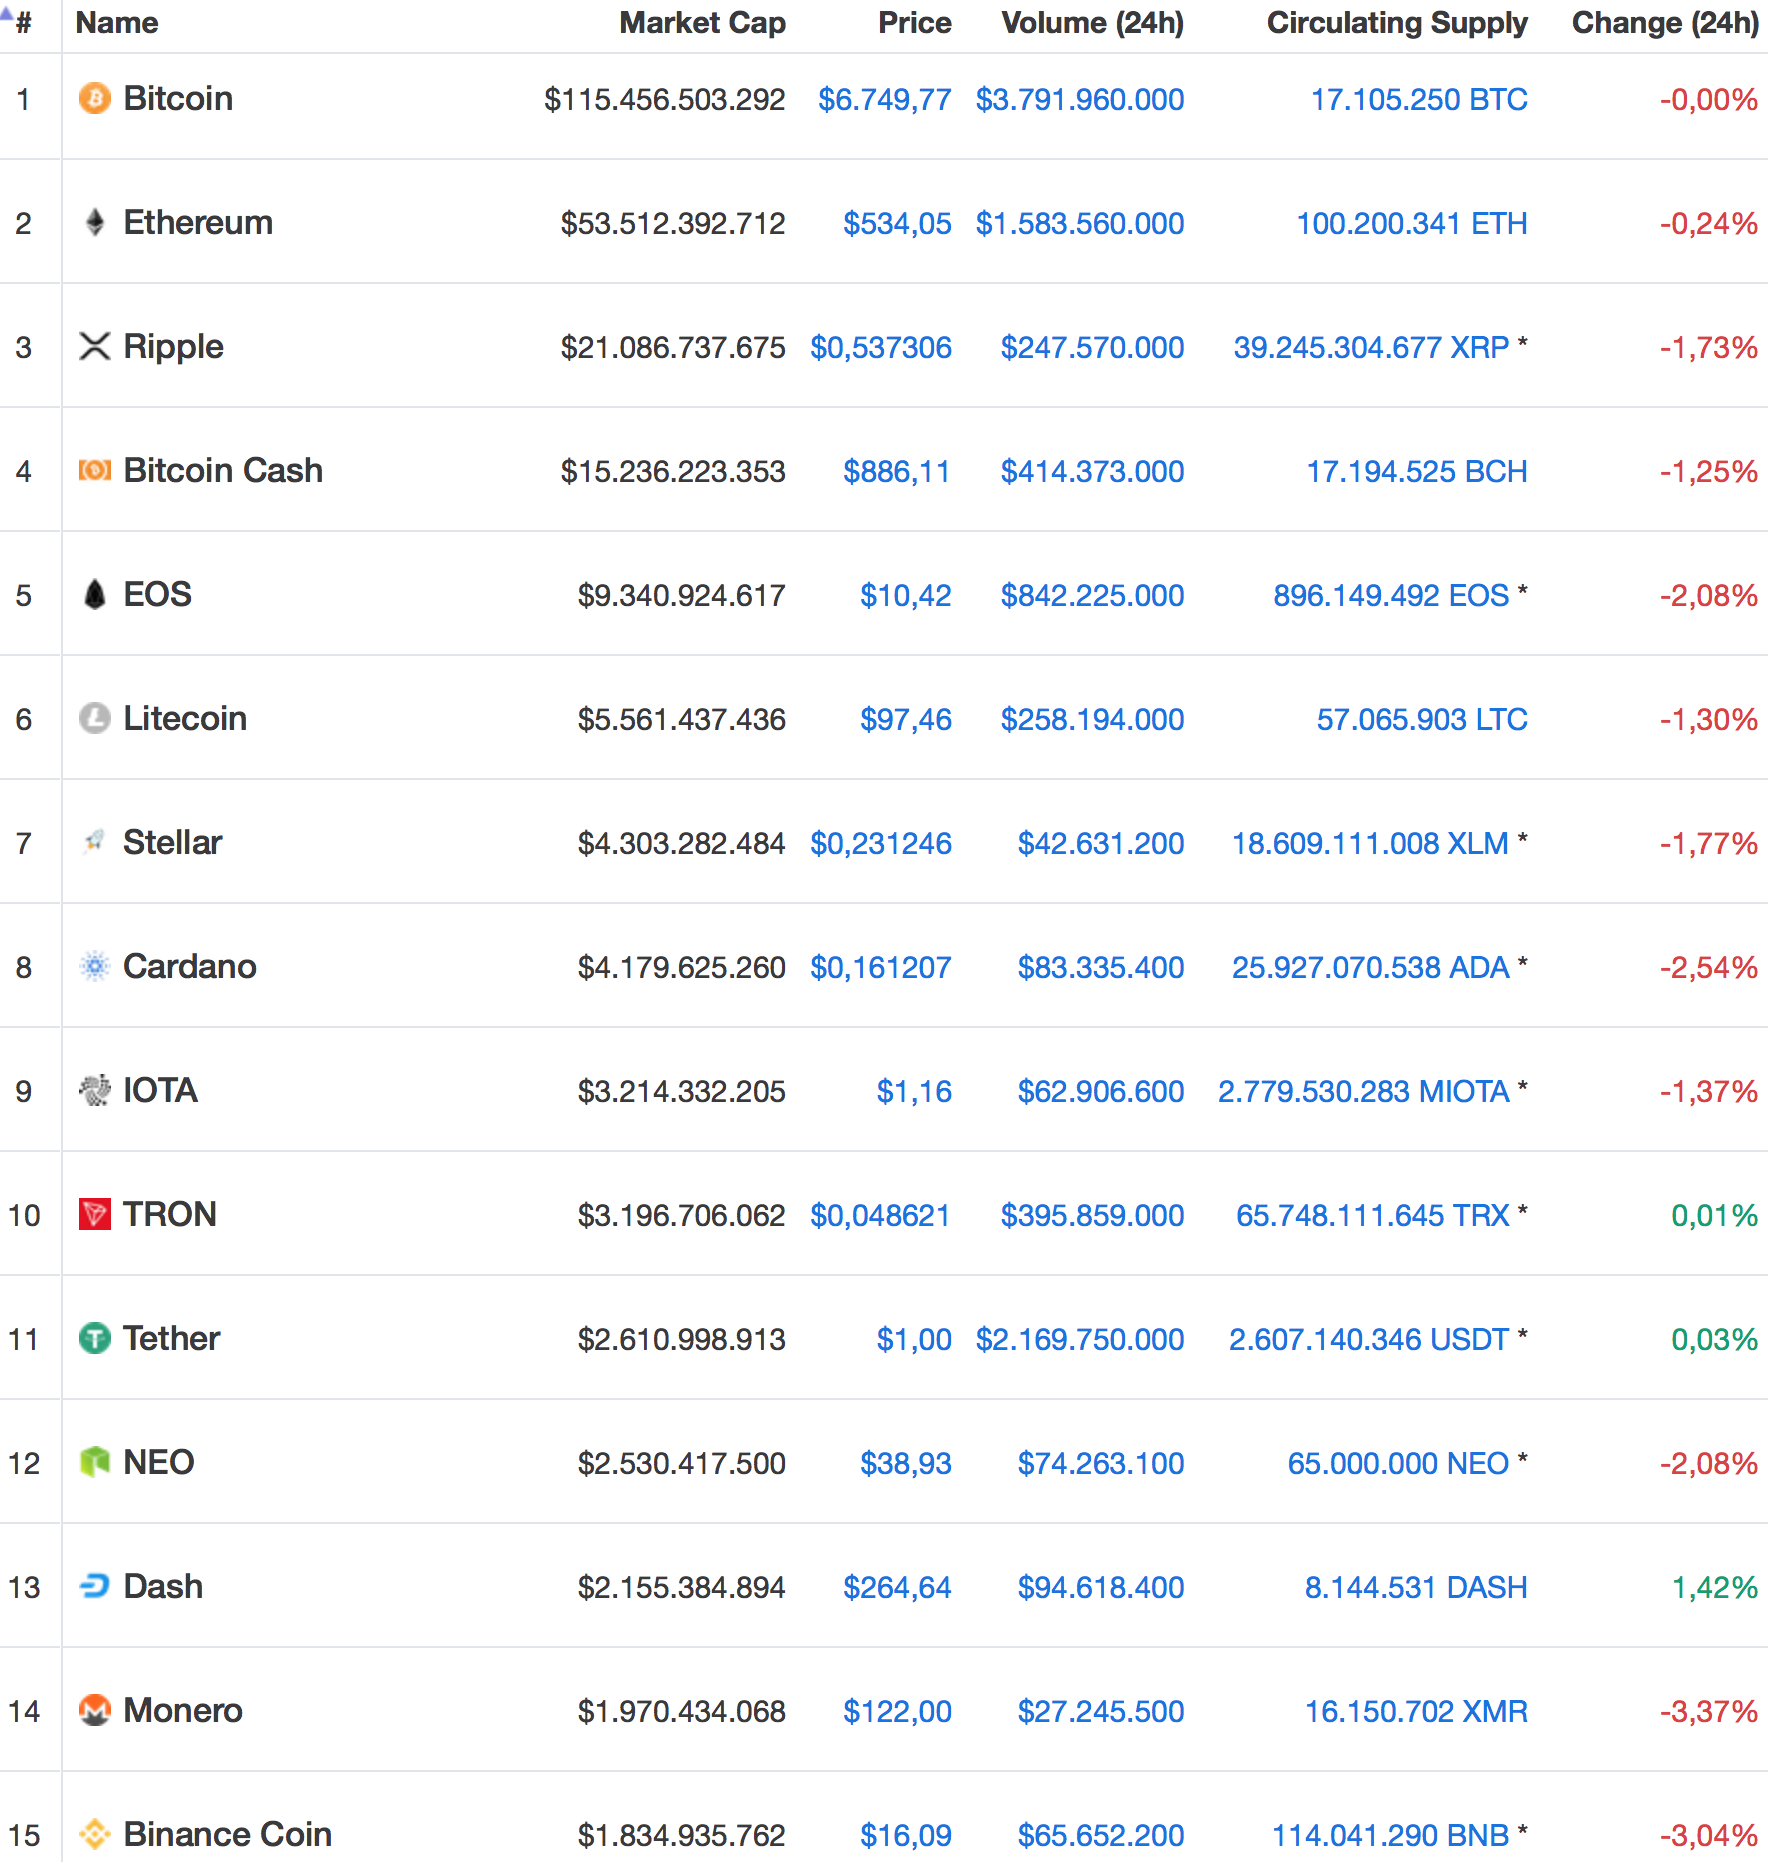Open the Binance Coin name link
The height and width of the screenshot is (1862, 1768).
[x=227, y=1834]
